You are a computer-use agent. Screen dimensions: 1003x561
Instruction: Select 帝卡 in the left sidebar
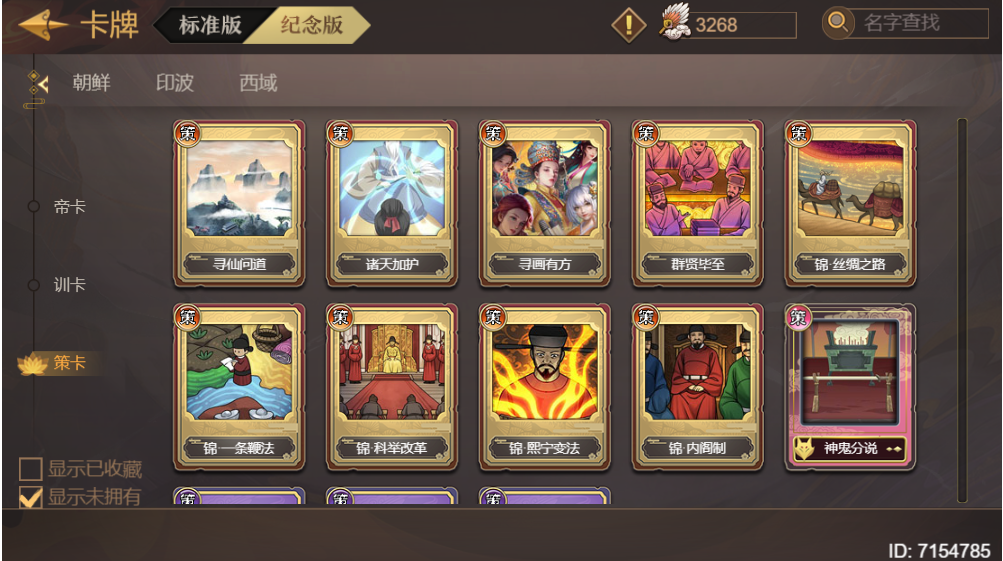[69, 207]
